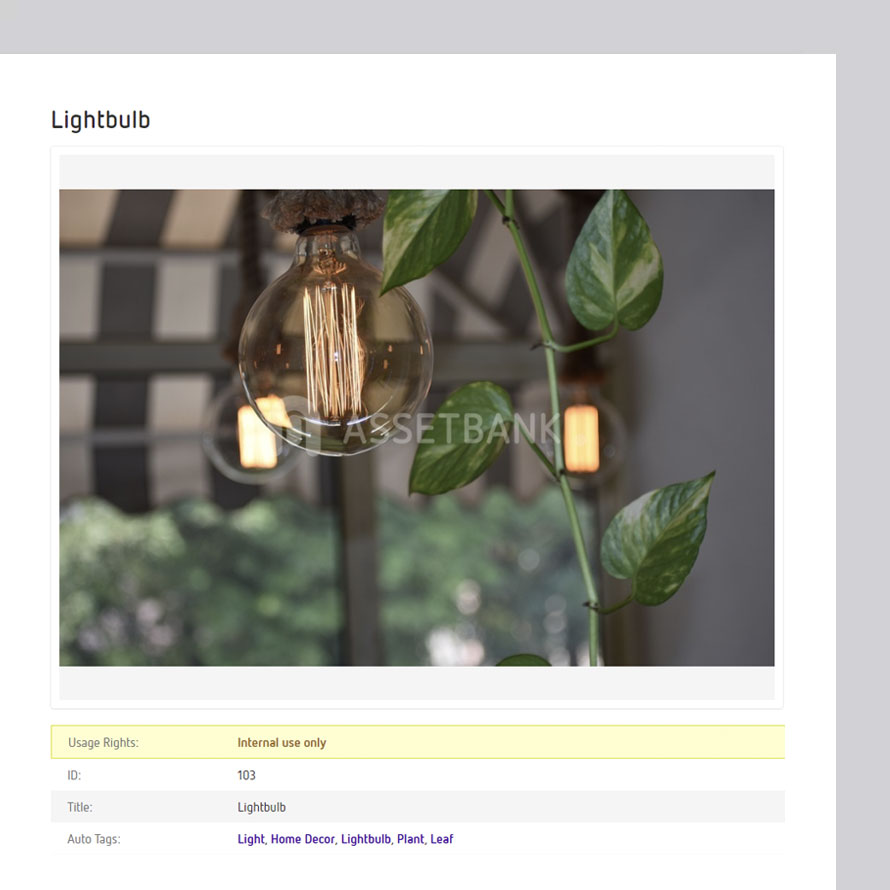Click the Lightbulb page heading
890x890 pixels.
[x=100, y=120]
